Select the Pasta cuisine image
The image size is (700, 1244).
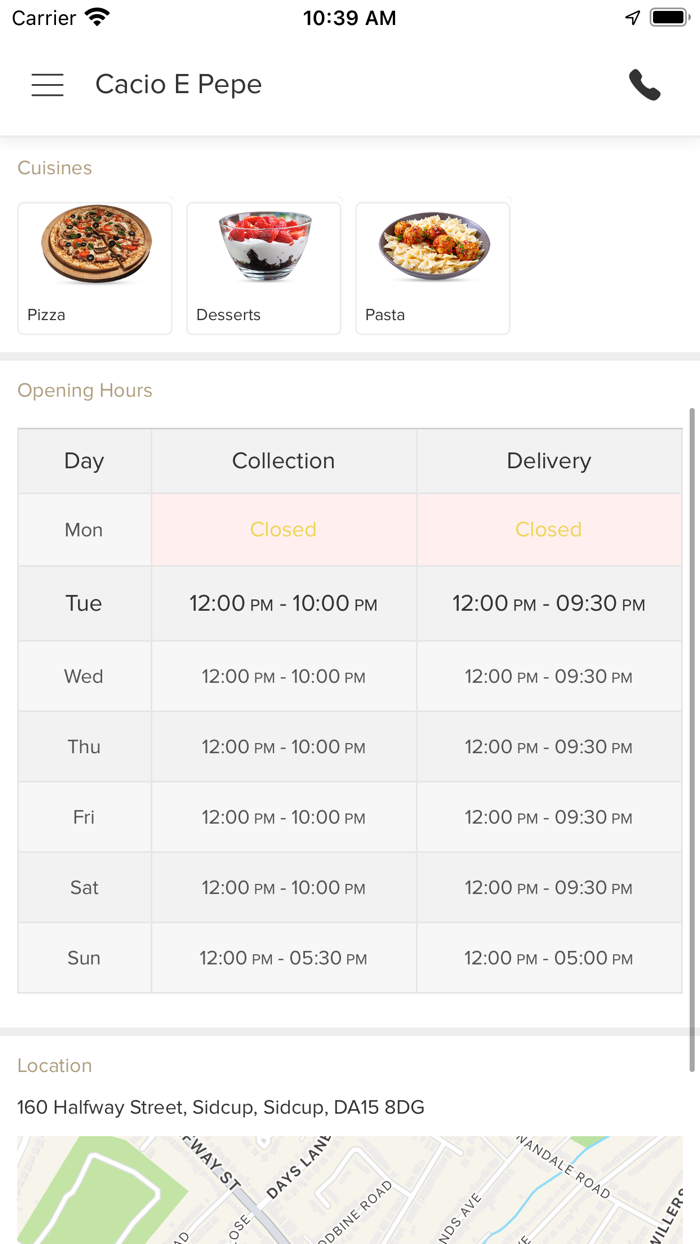(x=433, y=246)
